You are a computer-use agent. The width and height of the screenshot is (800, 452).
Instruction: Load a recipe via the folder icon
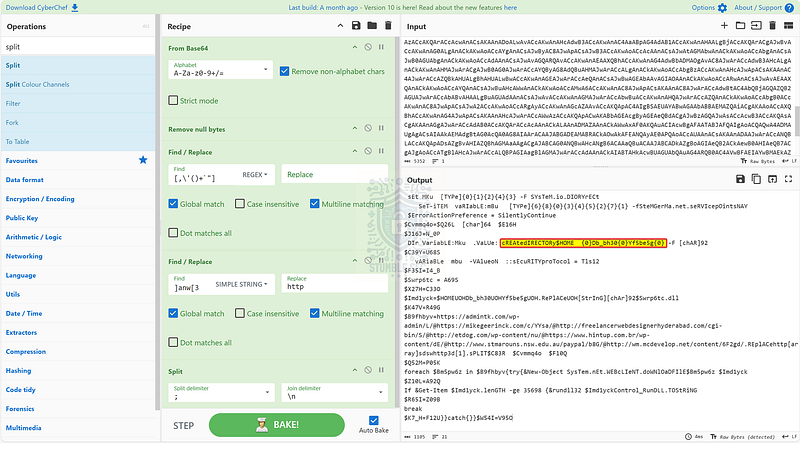[x=372, y=26]
